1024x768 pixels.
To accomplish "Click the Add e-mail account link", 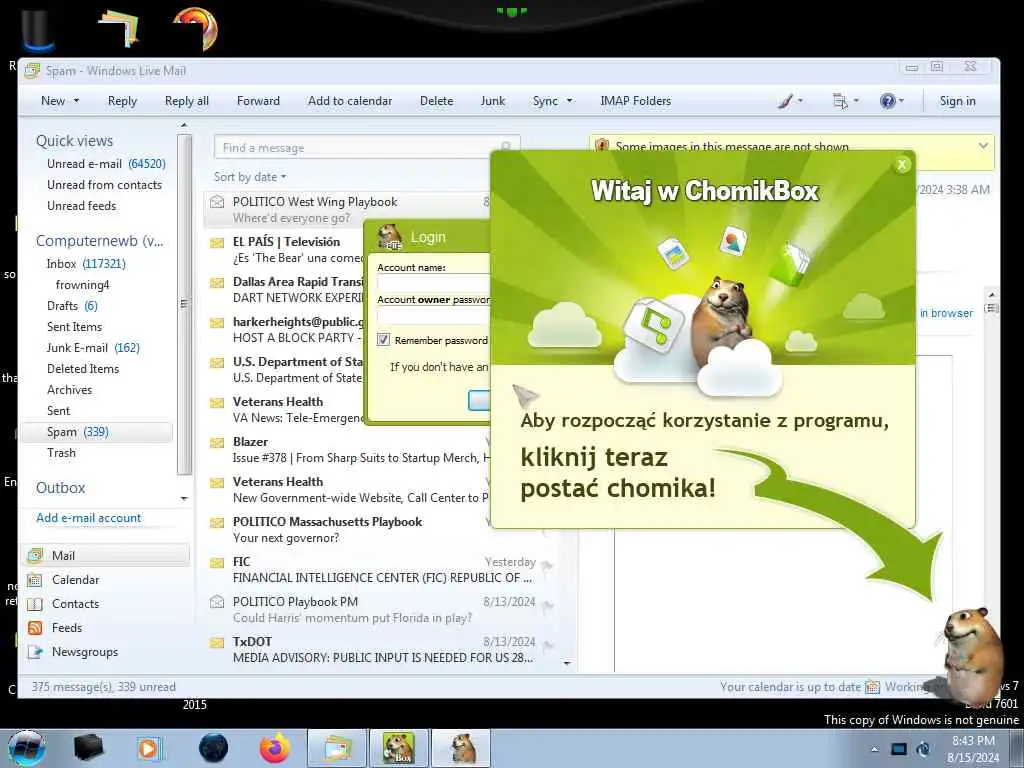I will [x=89, y=518].
